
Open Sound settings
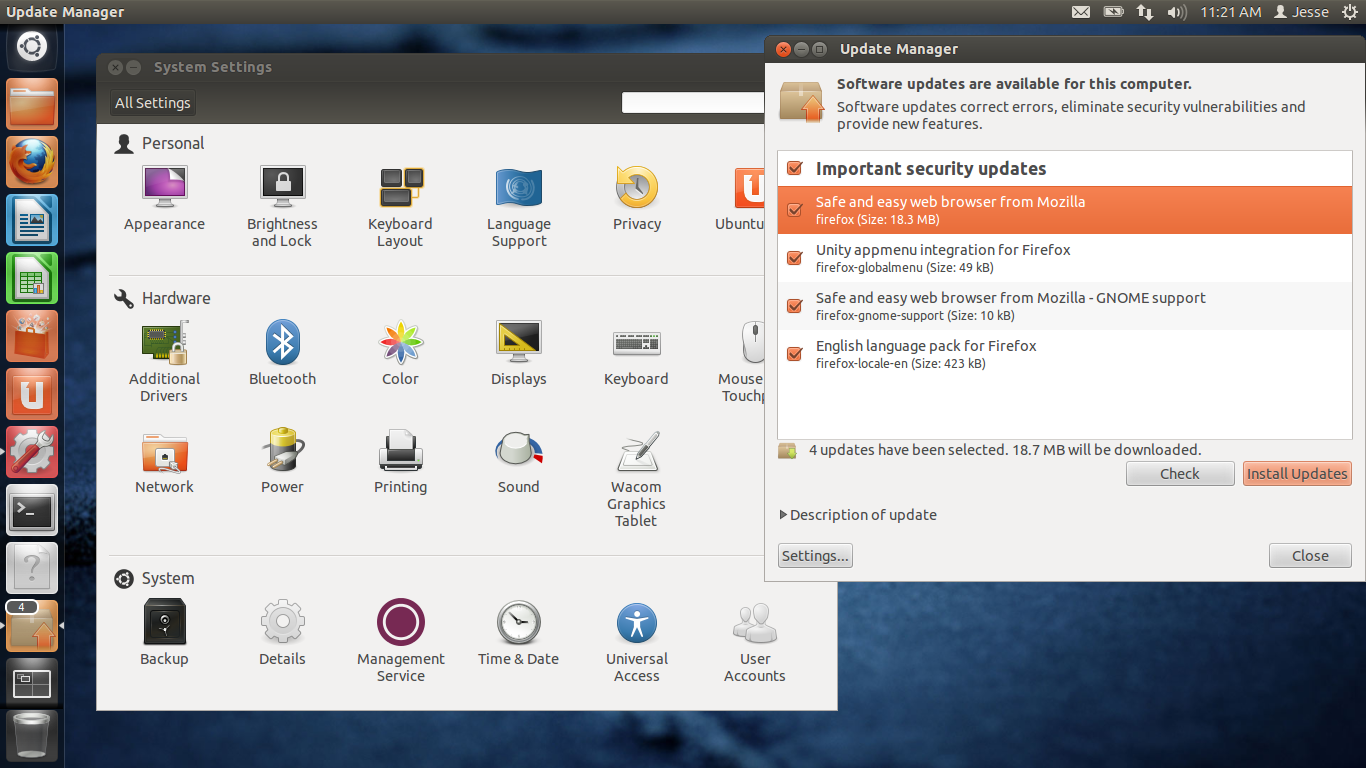(x=519, y=461)
